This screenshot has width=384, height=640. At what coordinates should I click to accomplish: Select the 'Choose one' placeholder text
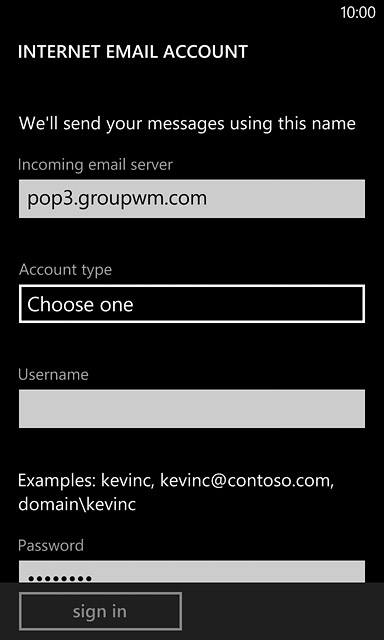(x=80, y=304)
